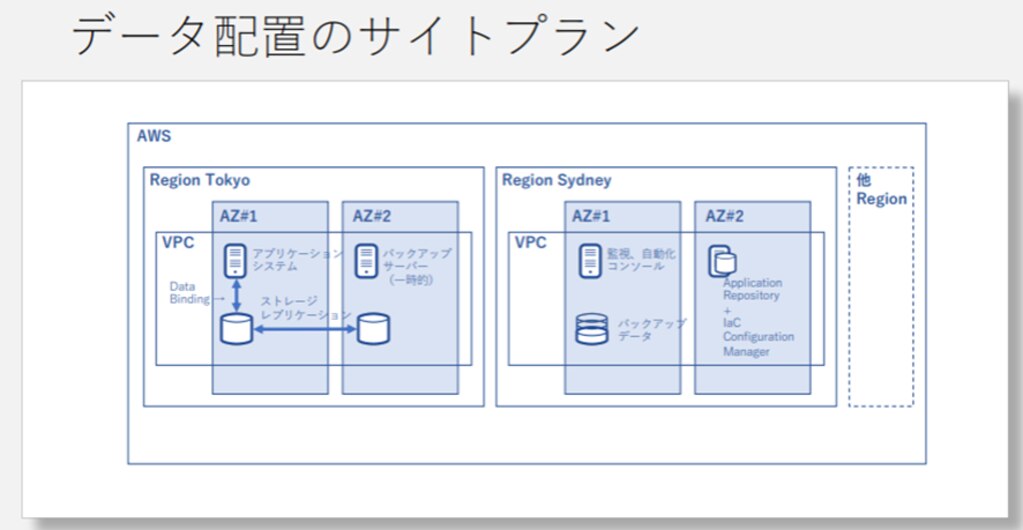This screenshot has height=530, width=1023.
Task: Click the VPC label in Region Tokyo
Action: (x=180, y=242)
